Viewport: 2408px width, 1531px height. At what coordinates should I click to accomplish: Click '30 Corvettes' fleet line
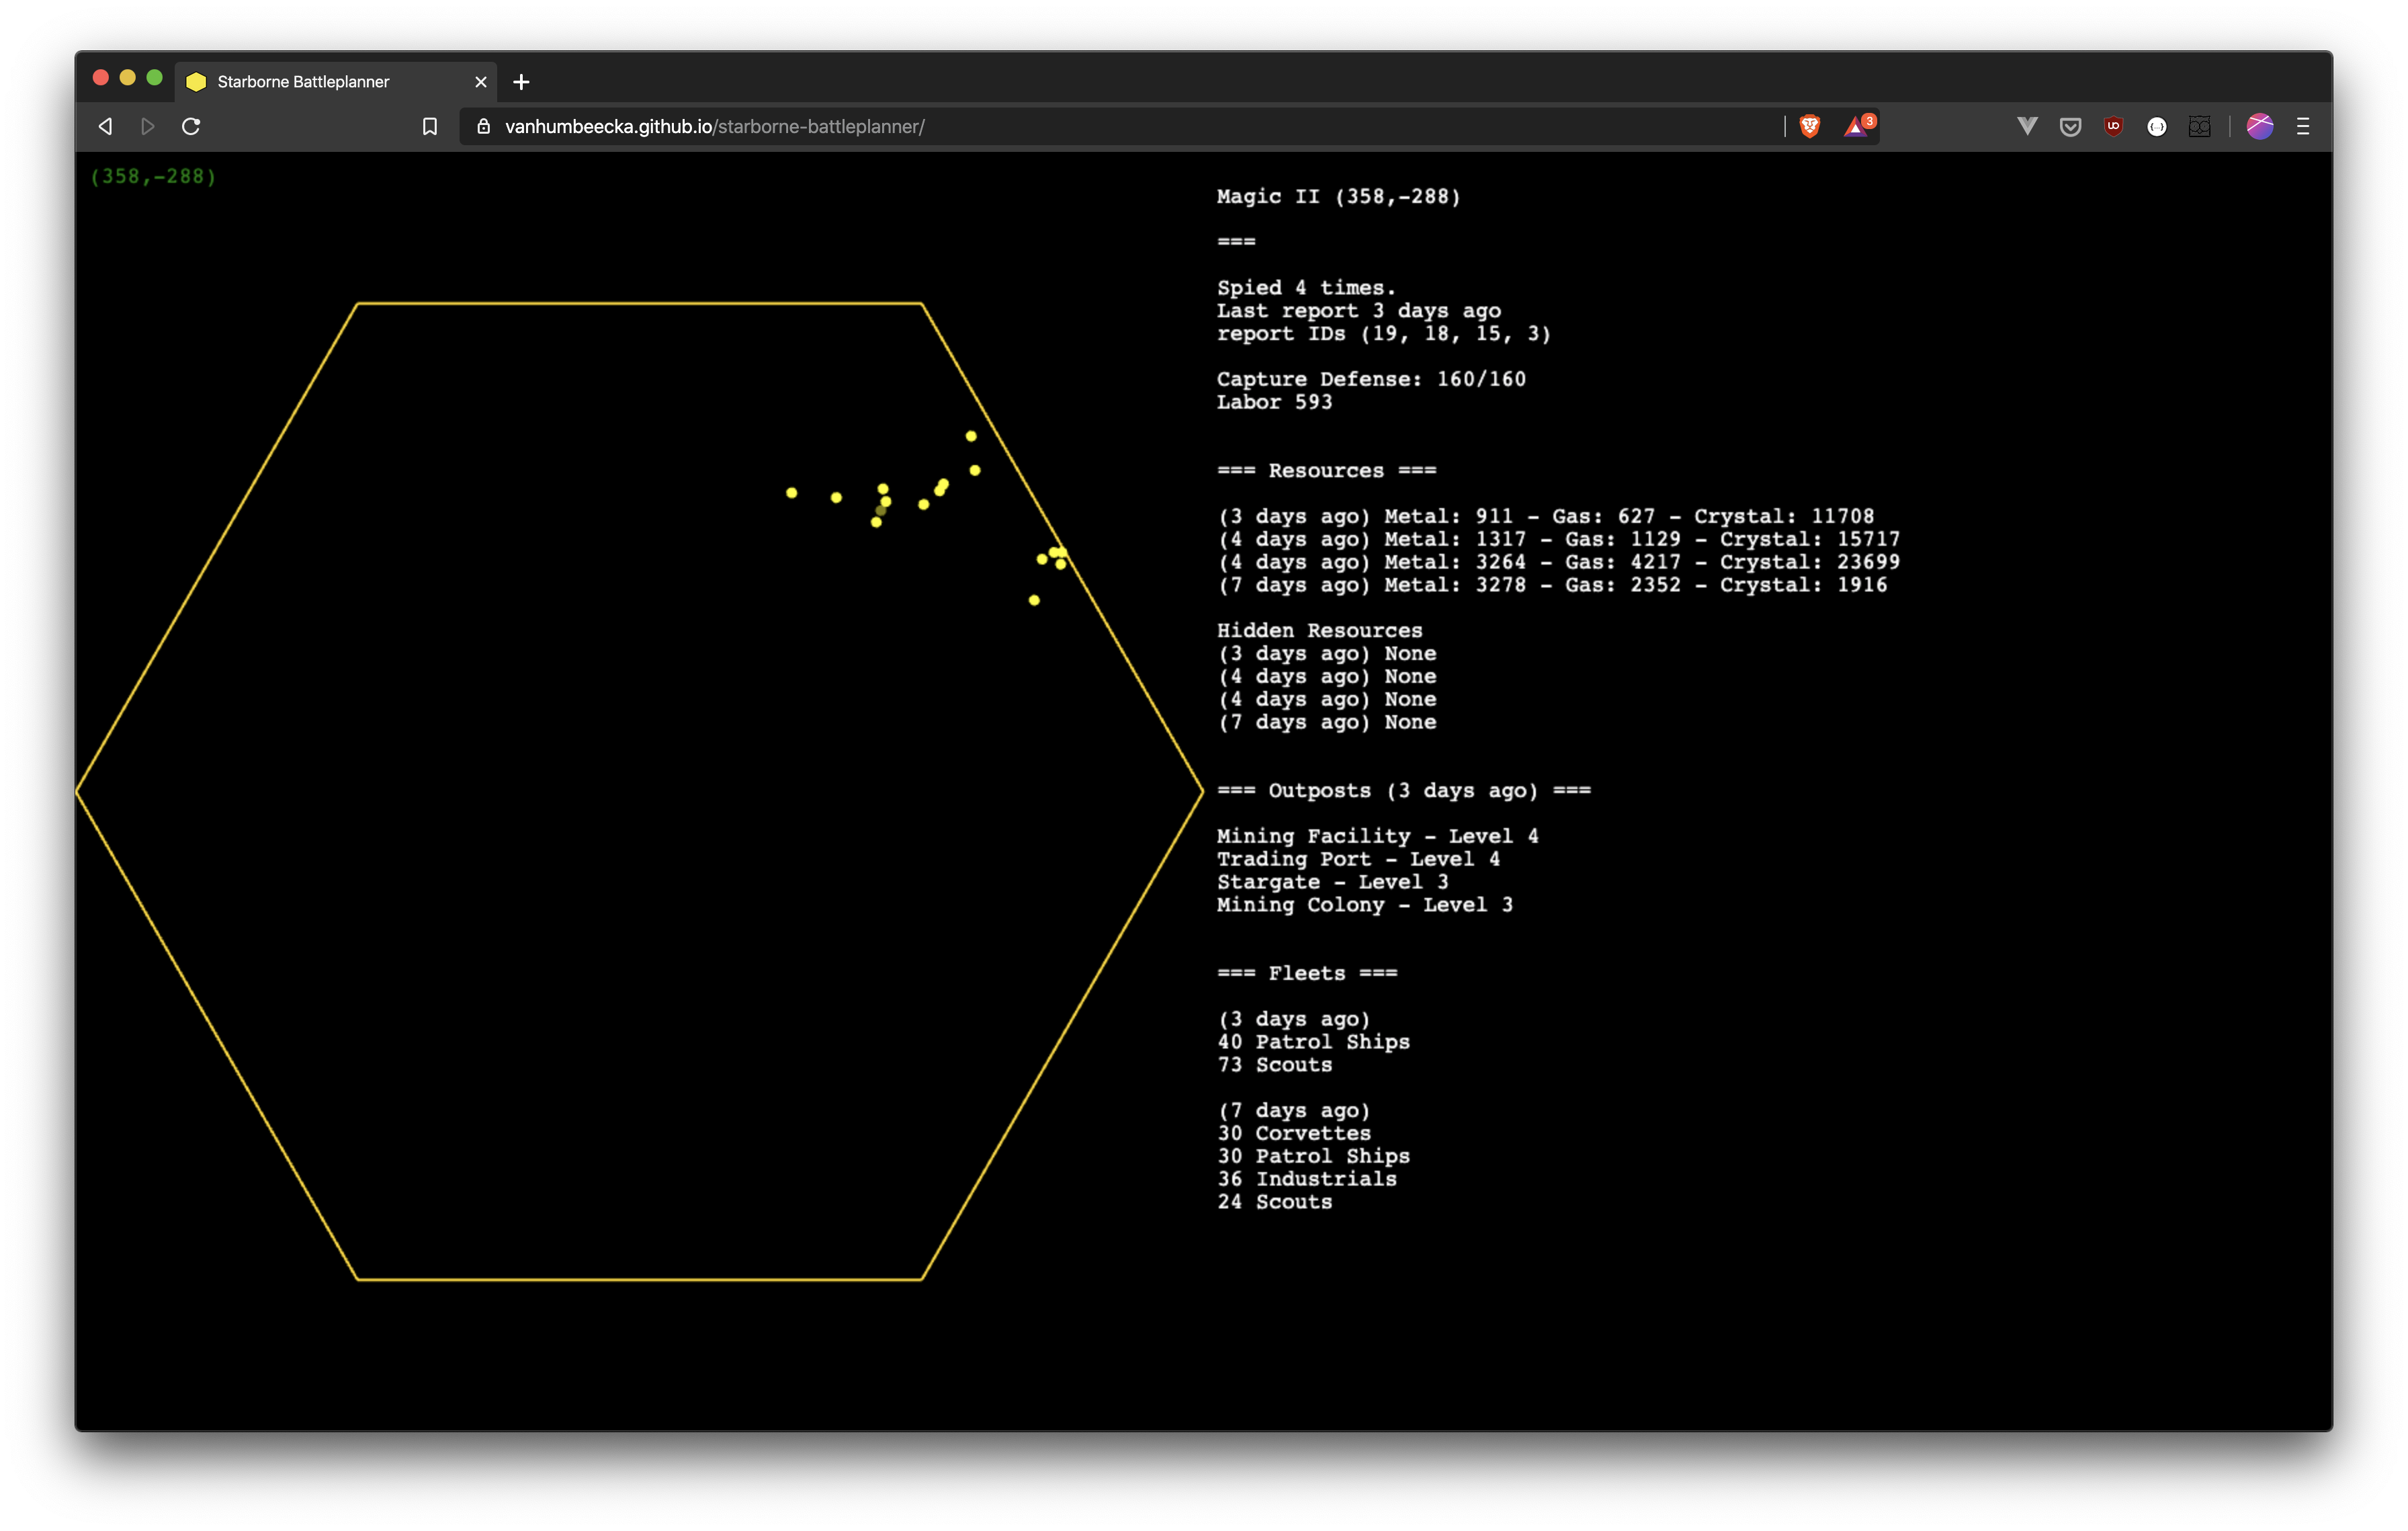[1293, 1134]
